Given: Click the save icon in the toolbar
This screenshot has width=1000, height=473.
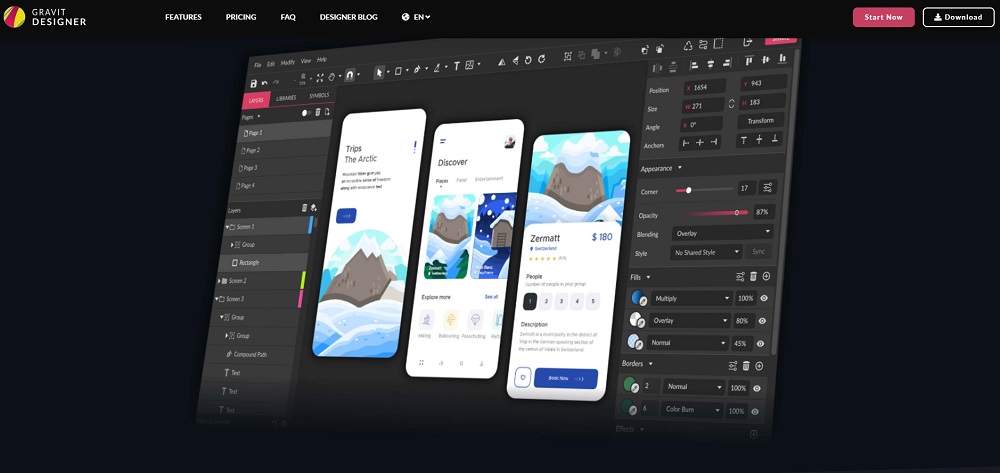Looking at the screenshot, I should 254,83.
